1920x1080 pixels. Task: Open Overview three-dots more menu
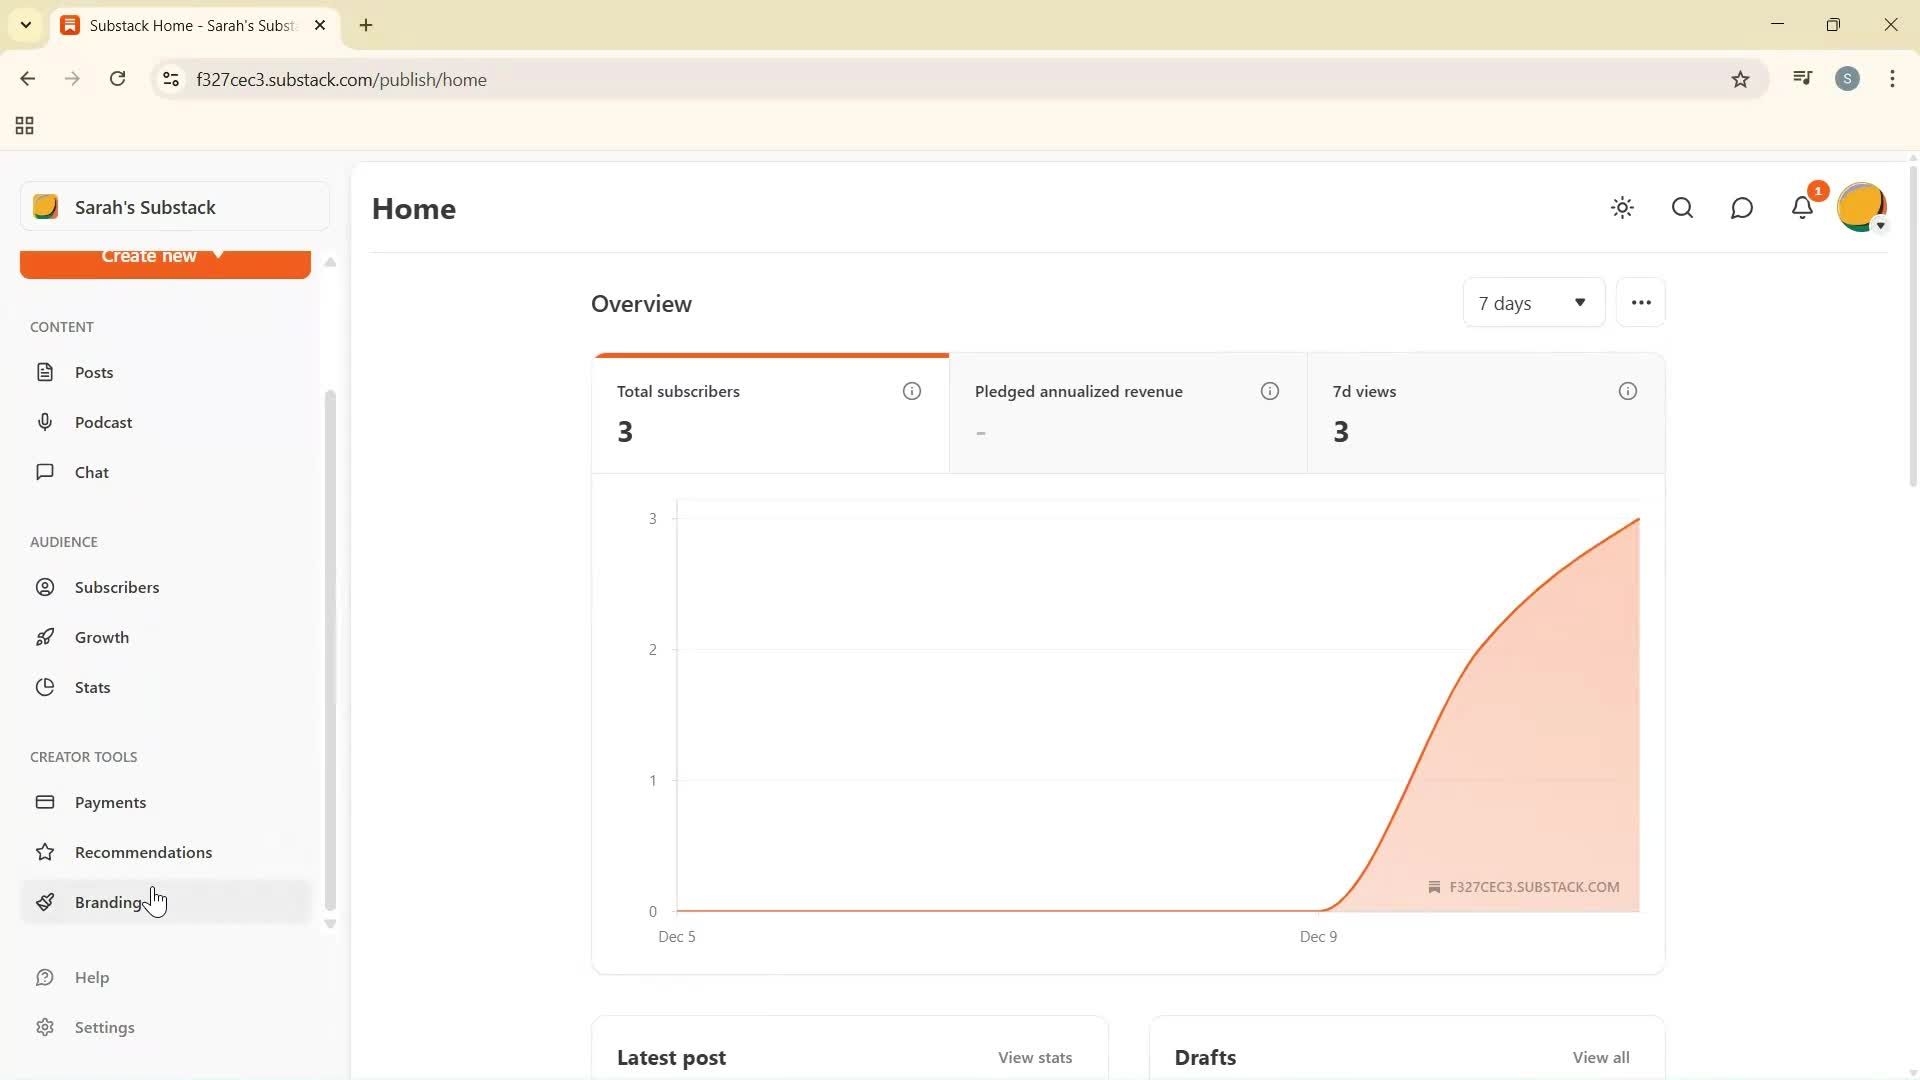coord(1640,303)
